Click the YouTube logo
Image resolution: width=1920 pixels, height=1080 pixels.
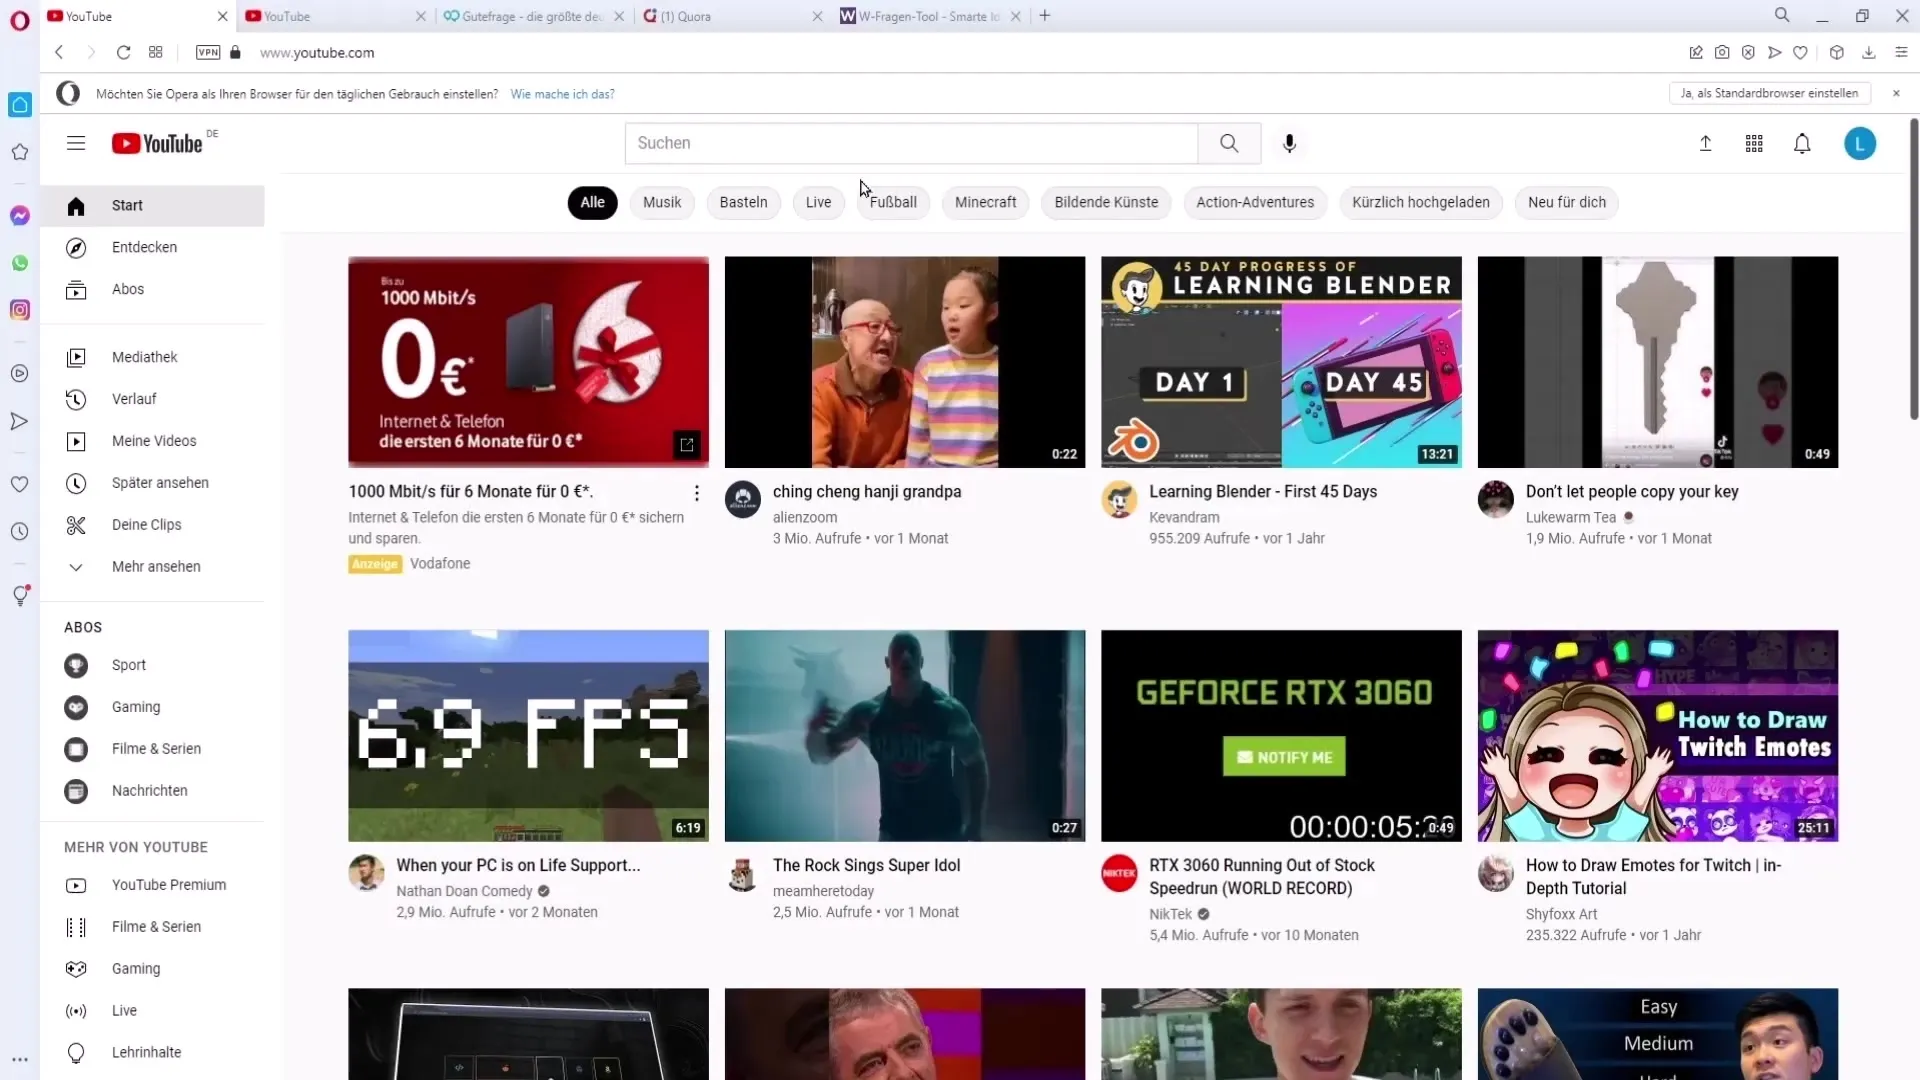pos(158,143)
